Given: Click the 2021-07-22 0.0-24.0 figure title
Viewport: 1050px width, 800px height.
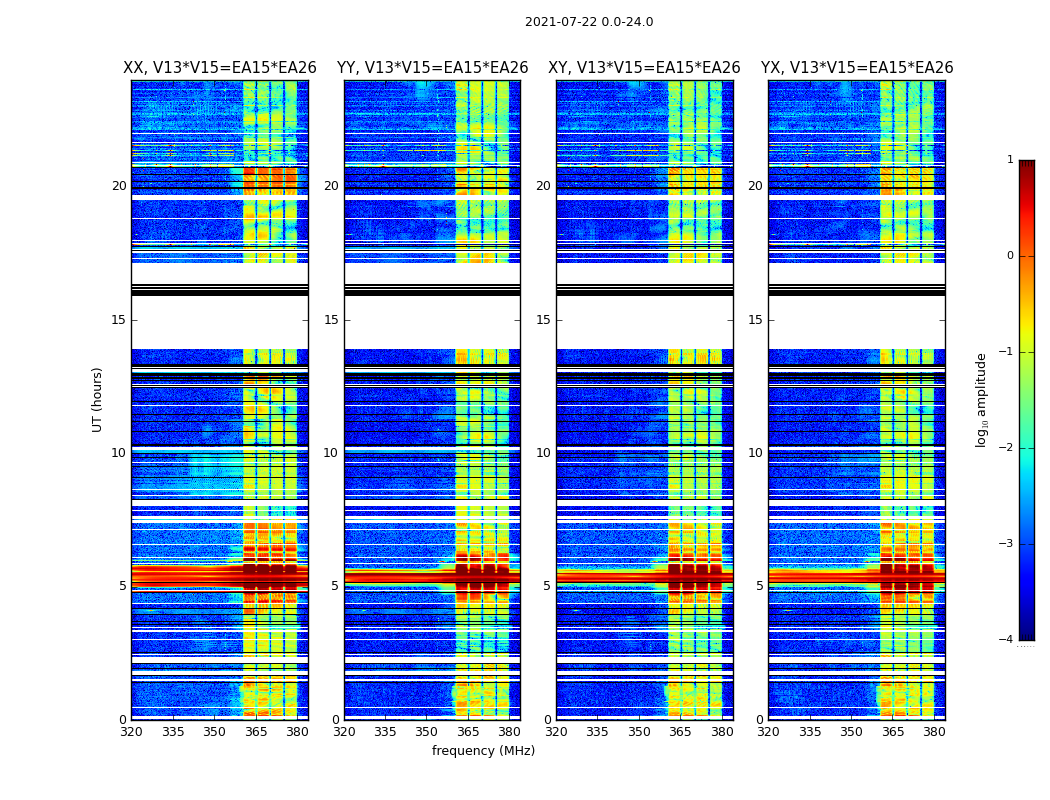Looking at the screenshot, I should [x=589, y=22].
